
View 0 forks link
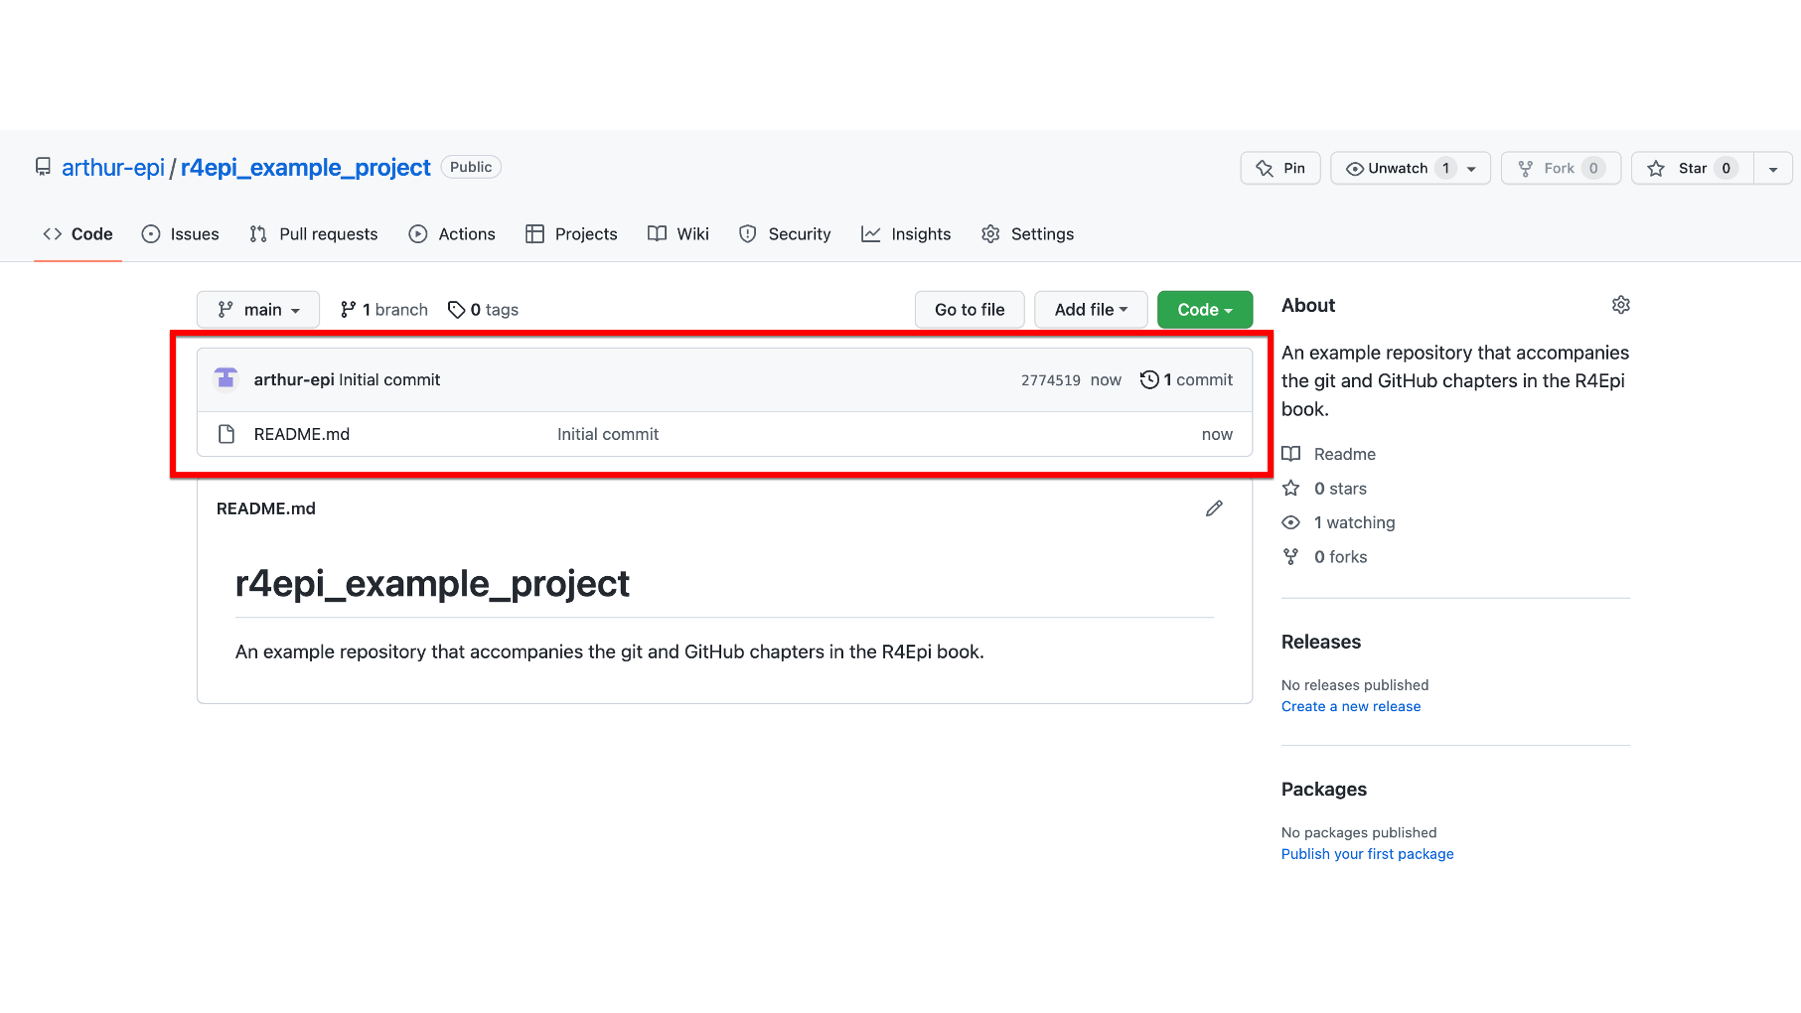(x=1325, y=557)
